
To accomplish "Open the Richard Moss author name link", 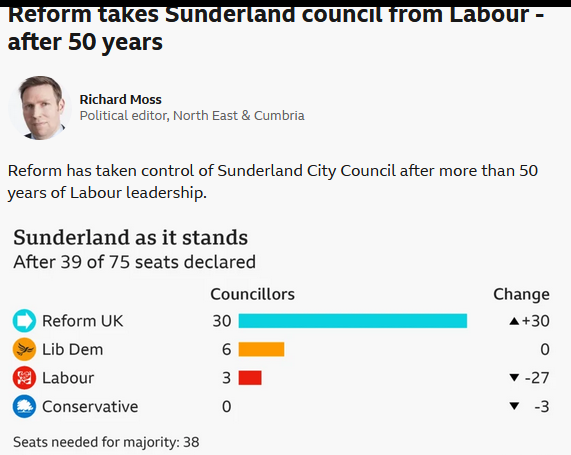I will (x=121, y=99).
